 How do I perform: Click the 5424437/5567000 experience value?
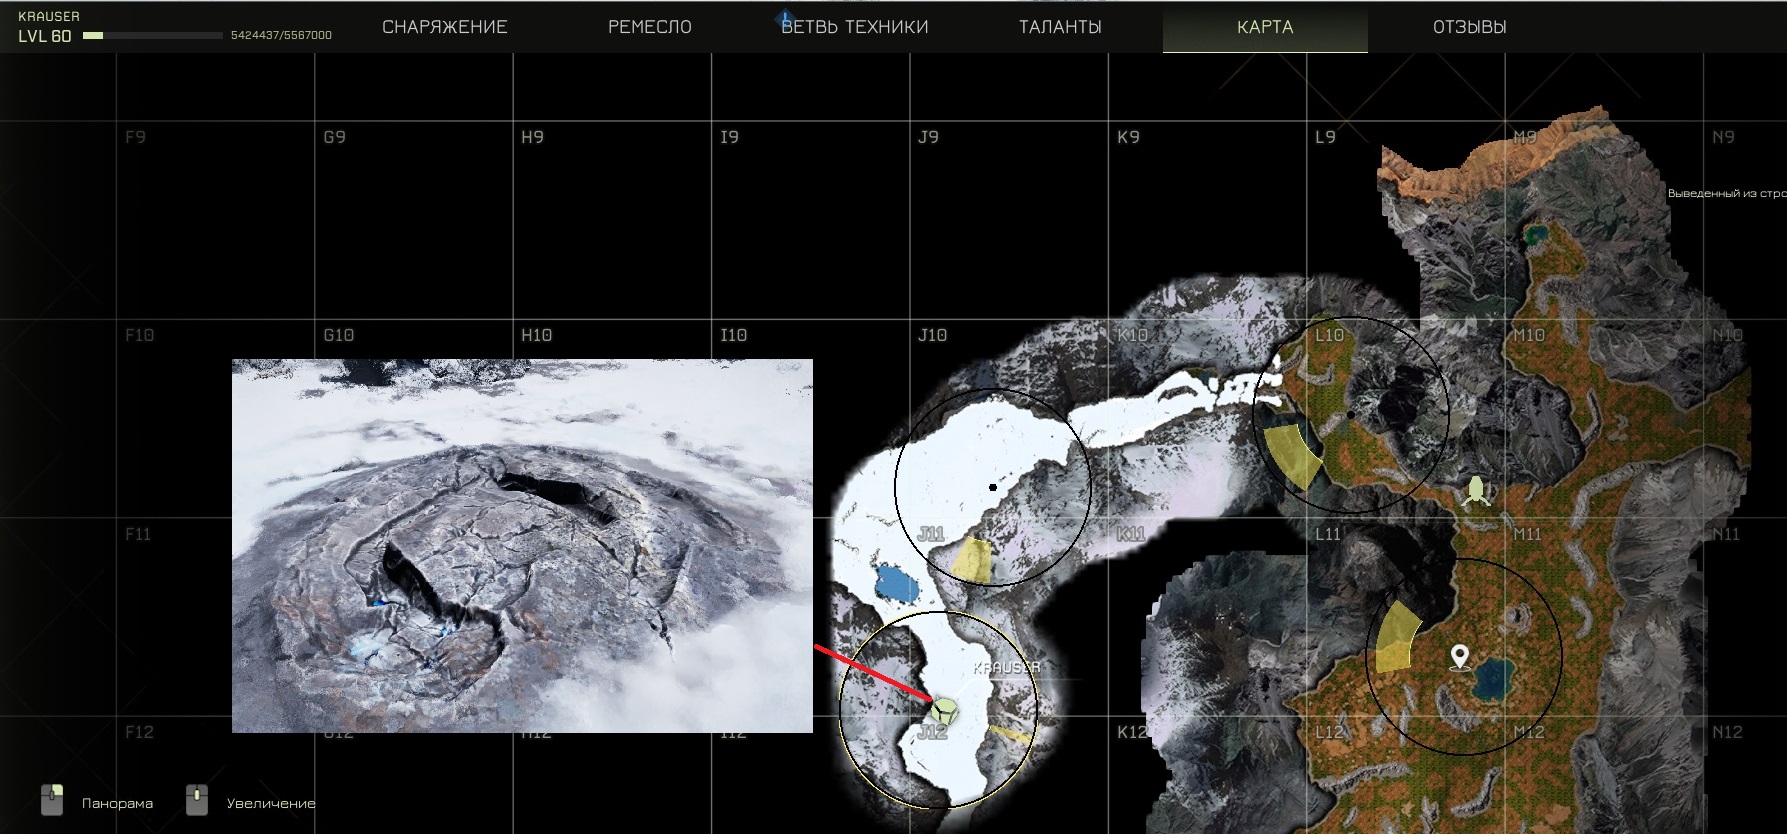(281, 35)
